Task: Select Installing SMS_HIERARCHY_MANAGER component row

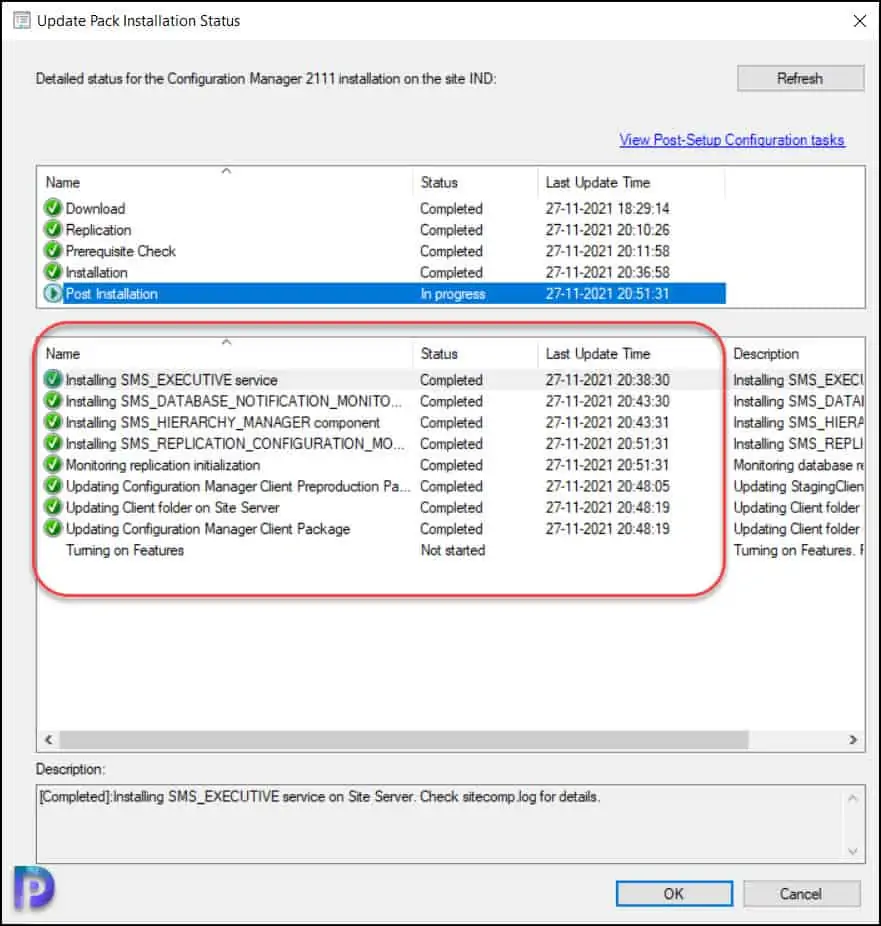Action: 452,422
